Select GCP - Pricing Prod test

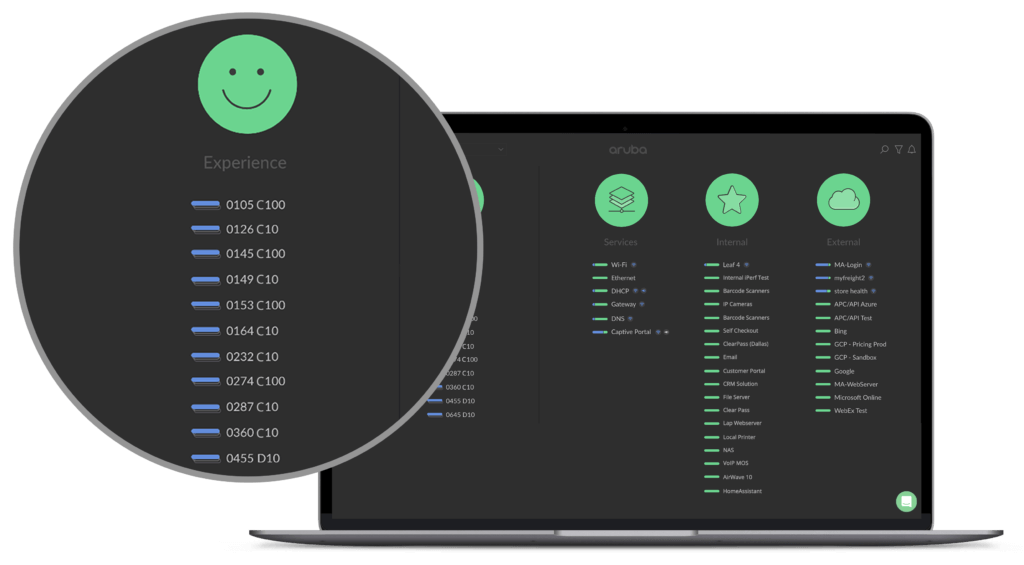click(851, 344)
